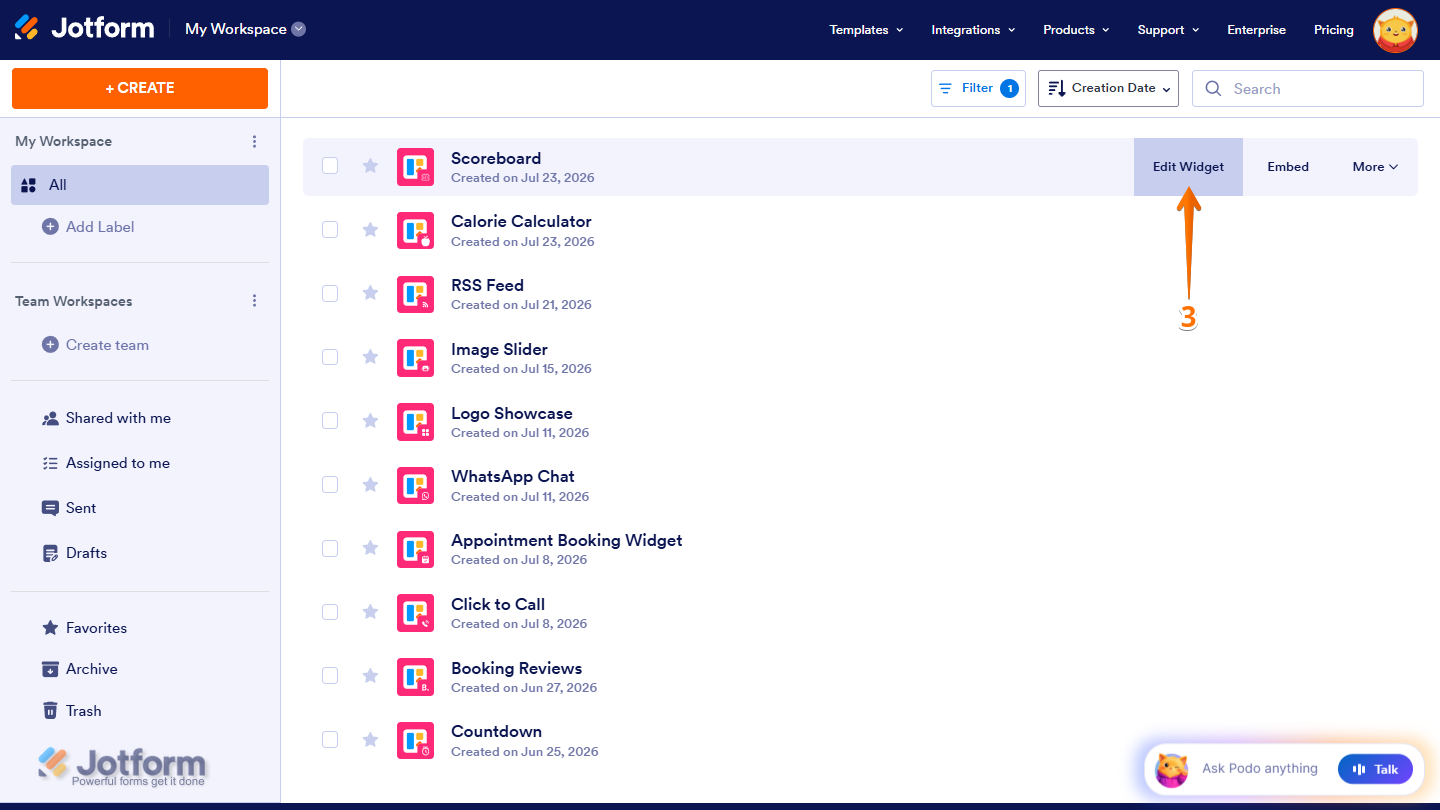Viewport: 1440px width, 810px height.
Task: Select All in My Workspace sidebar
Action: coord(140,185)
